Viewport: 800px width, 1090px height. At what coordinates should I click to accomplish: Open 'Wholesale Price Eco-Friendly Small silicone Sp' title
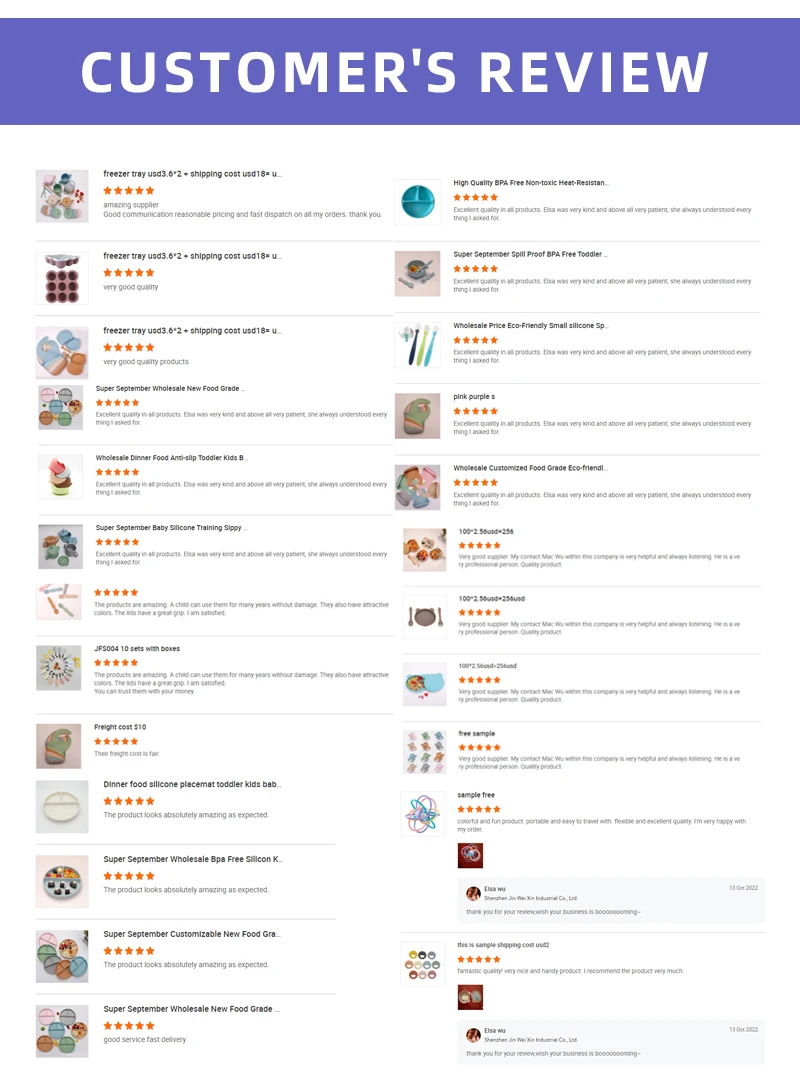531,325
